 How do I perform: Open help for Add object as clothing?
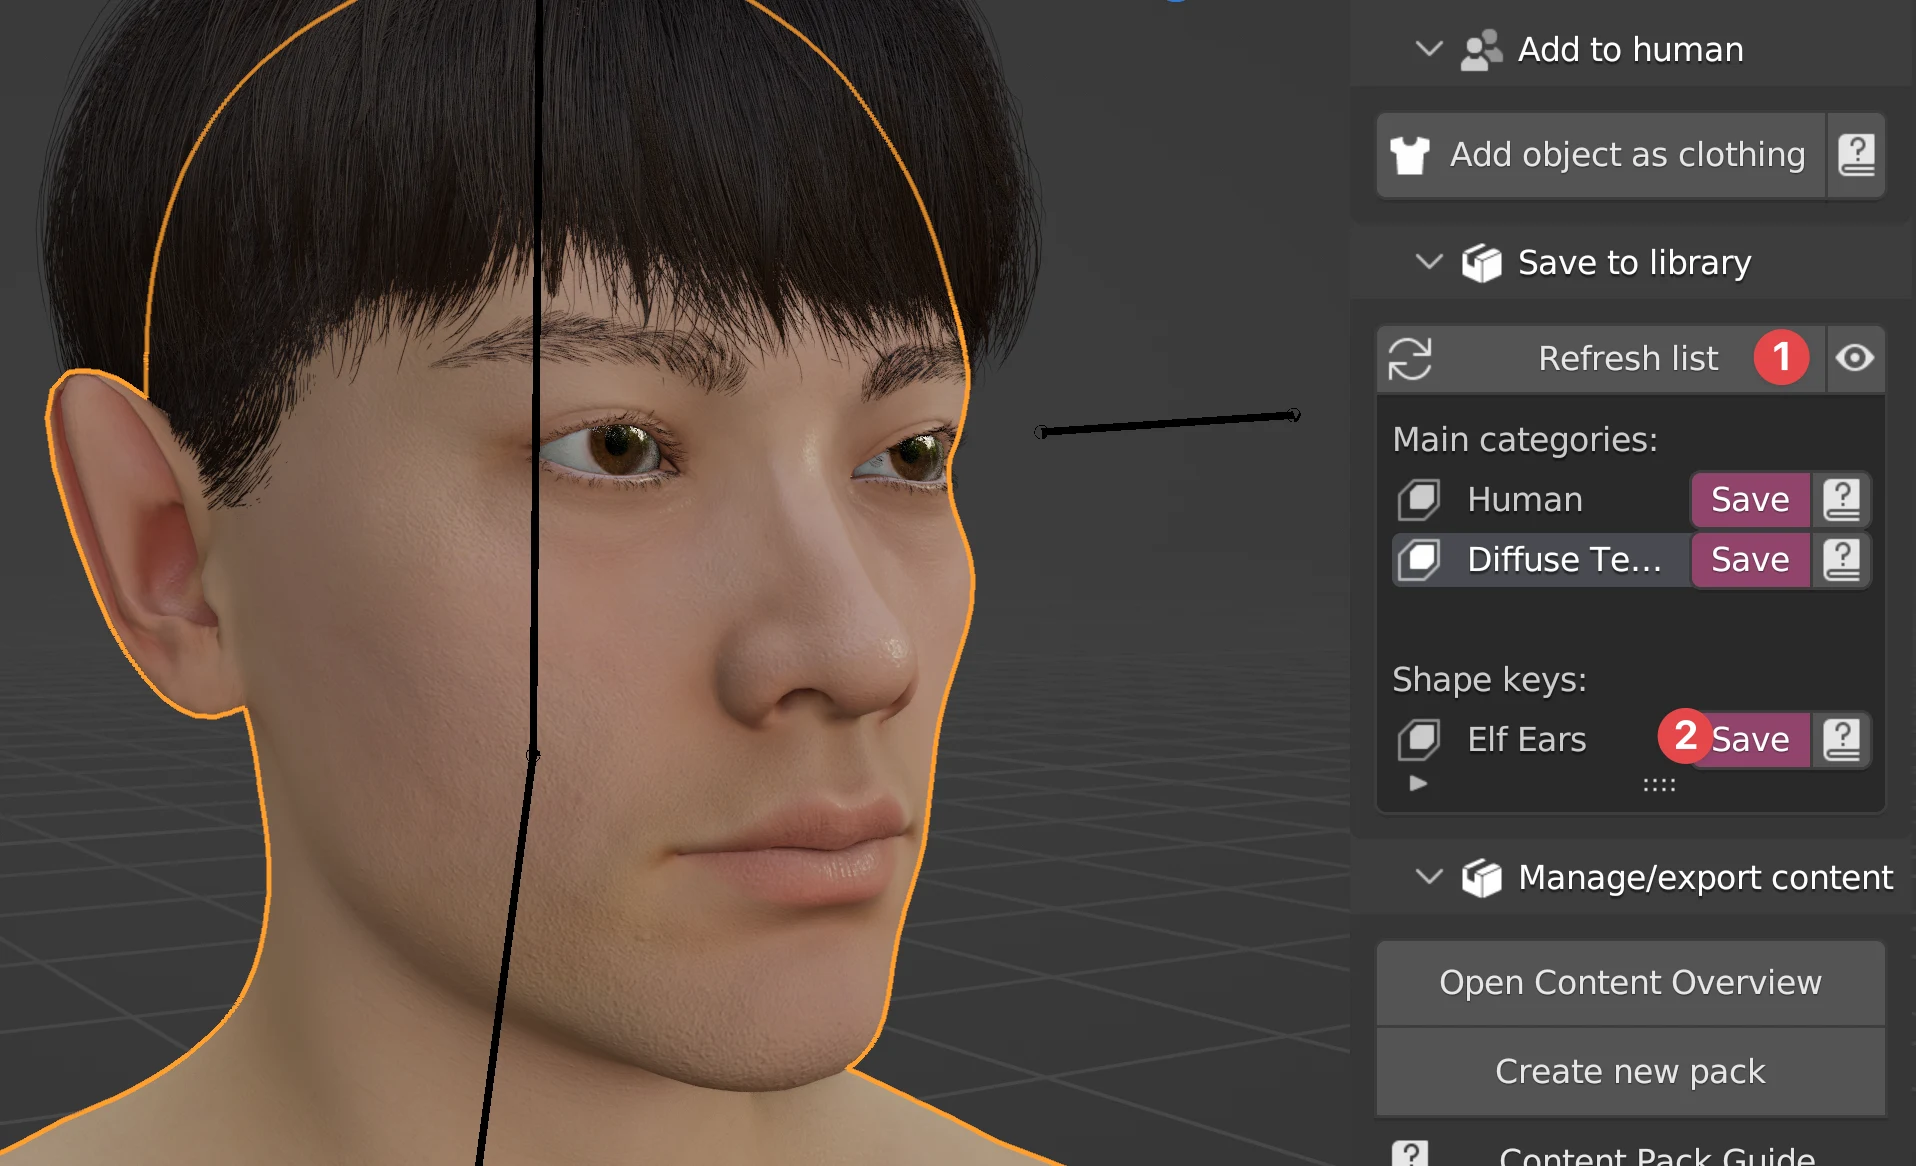tap(1856, 155)
